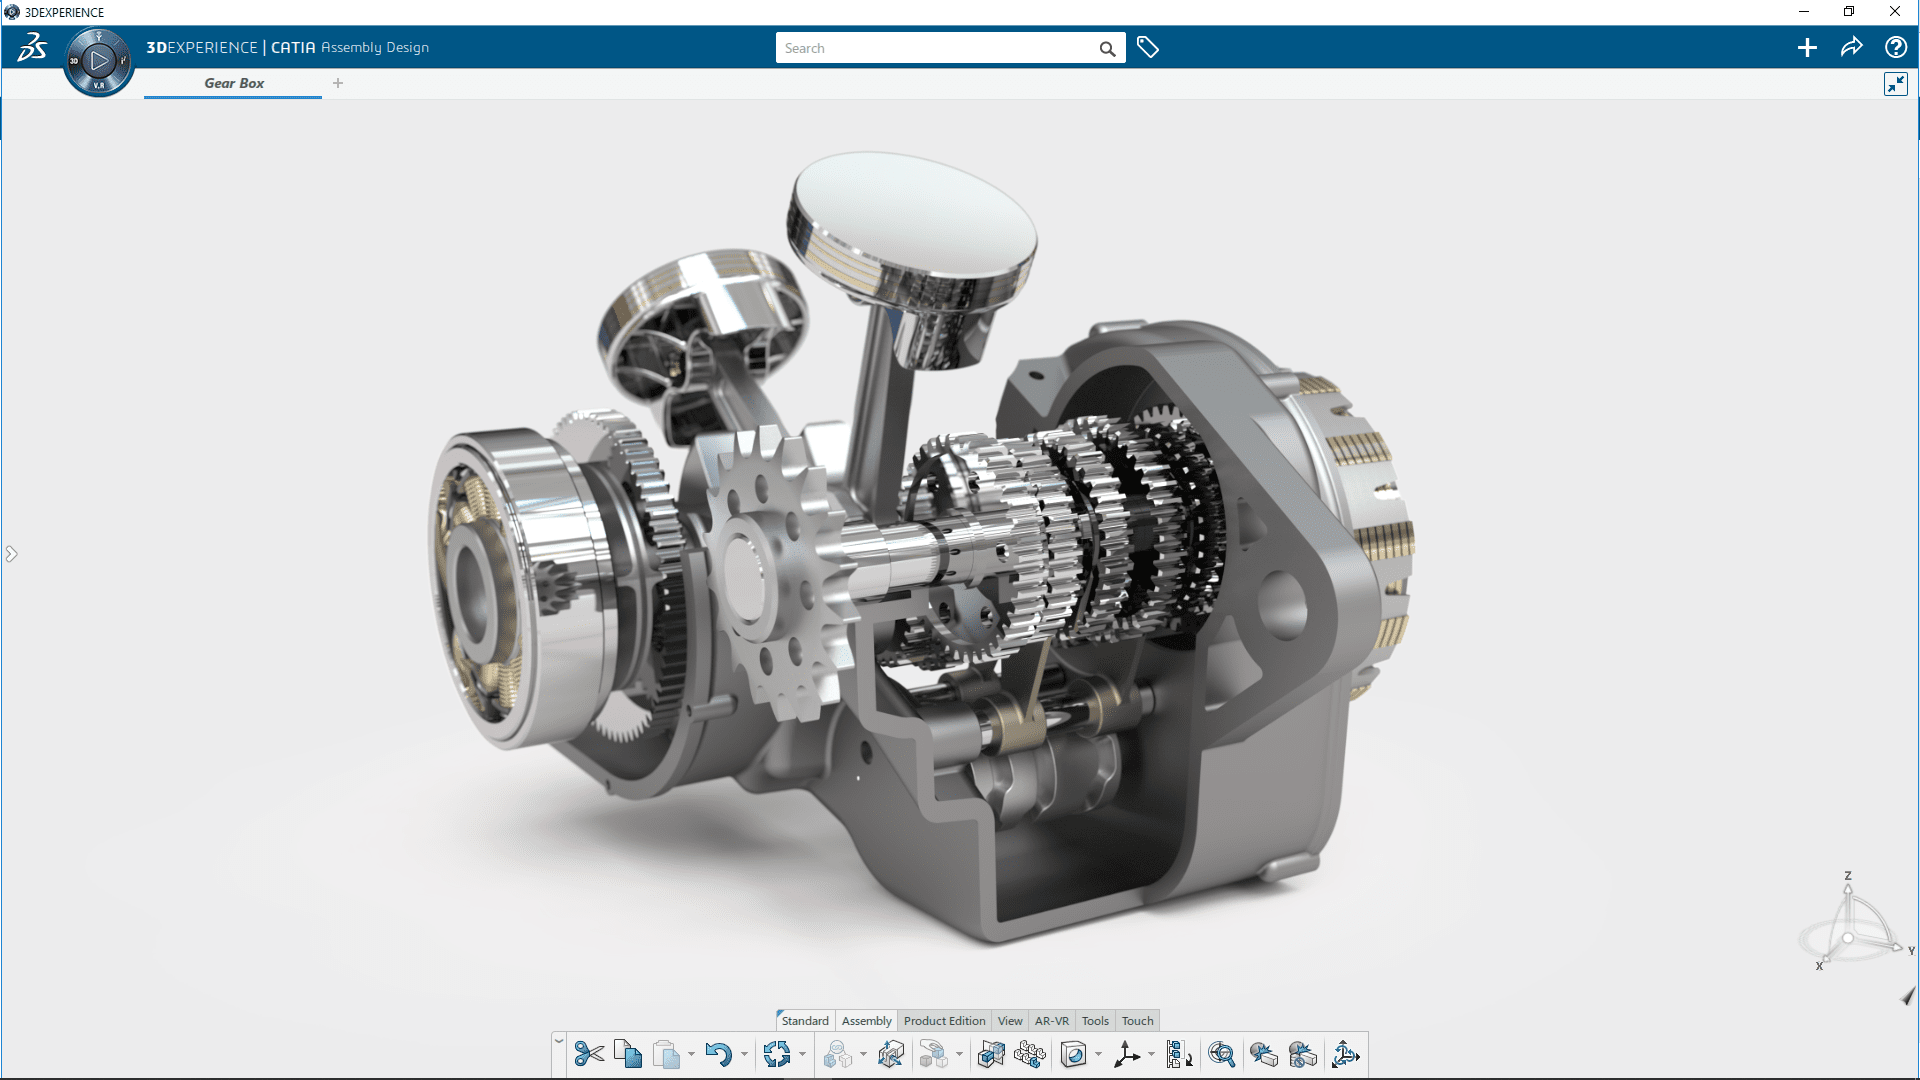Click the tag icon beside search

coord(1148,48)
